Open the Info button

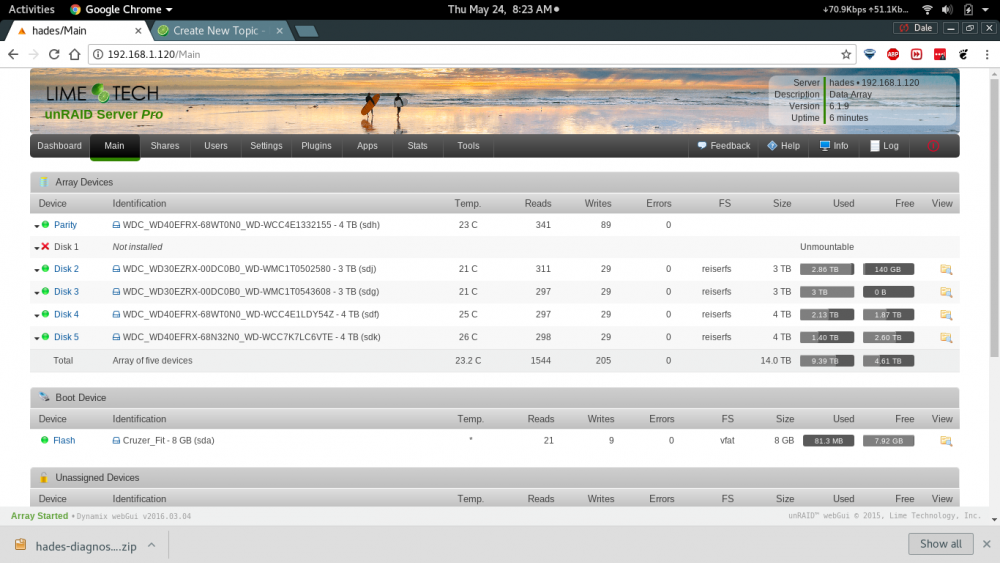pyautogui.click(x=834, y=146)
